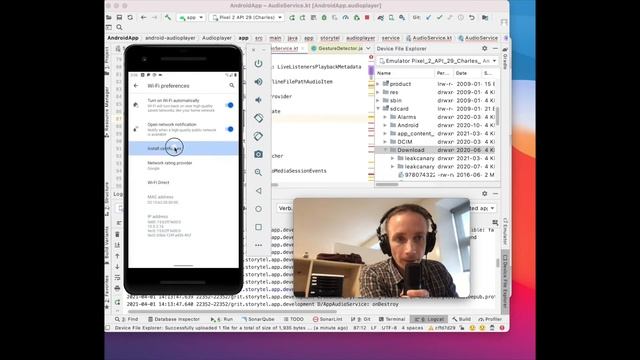Tap 'Network rating provider' on the phone
Viewport: 640px width, 360px height.
click(183, 165)
